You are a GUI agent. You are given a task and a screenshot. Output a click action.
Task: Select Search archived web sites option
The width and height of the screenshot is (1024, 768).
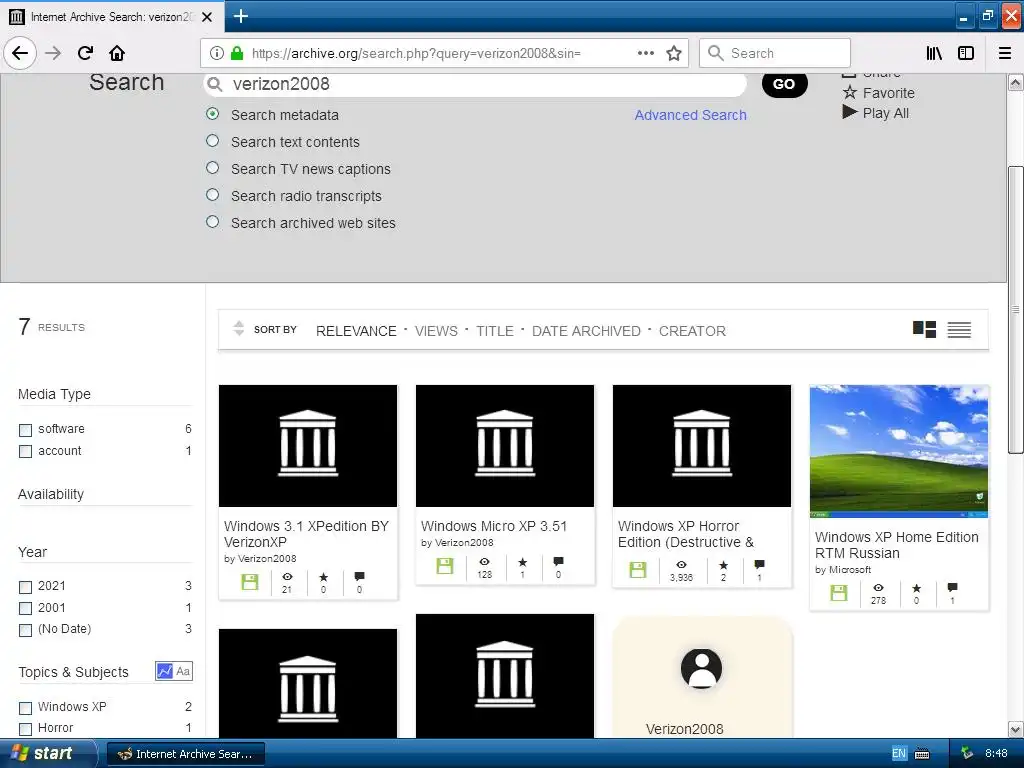tap(212, 221)
